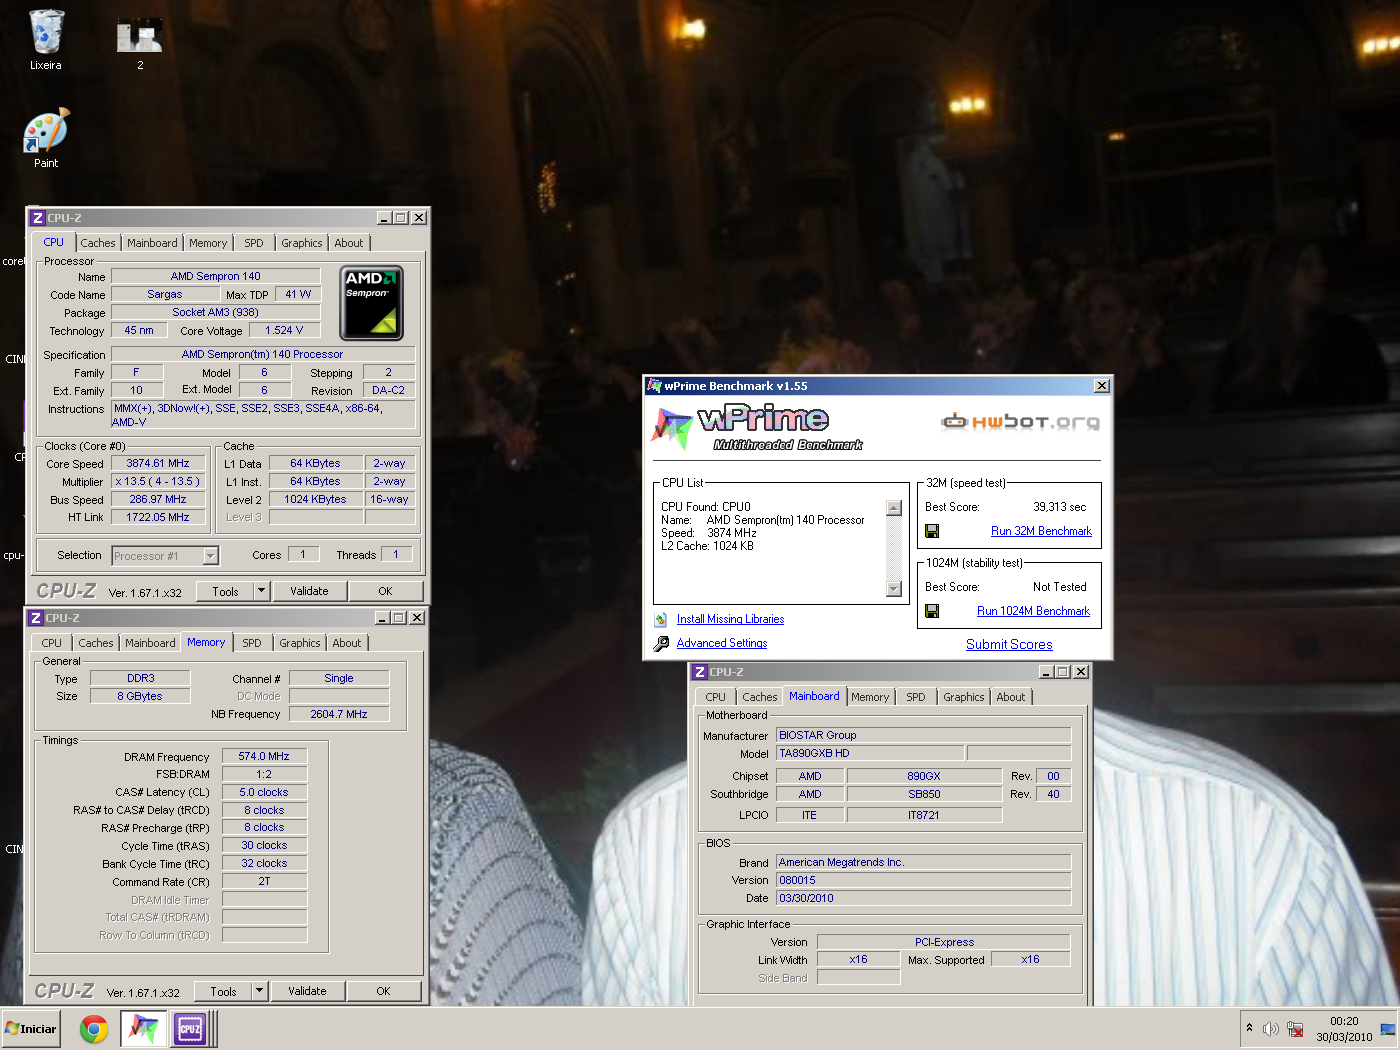Switch to Caches tab in the top CPU-Z window
This screenshot has width=1400, height=1050.
[98, 243]
